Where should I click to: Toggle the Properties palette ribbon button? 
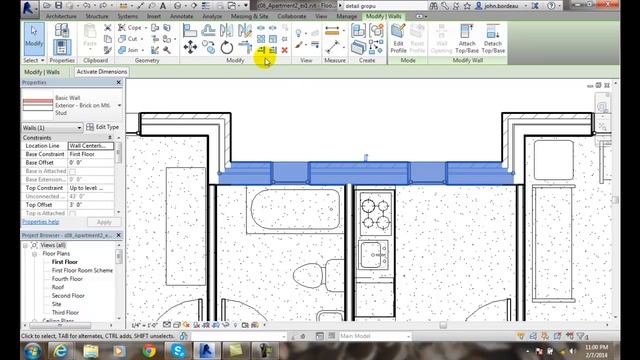coord(62,47)
